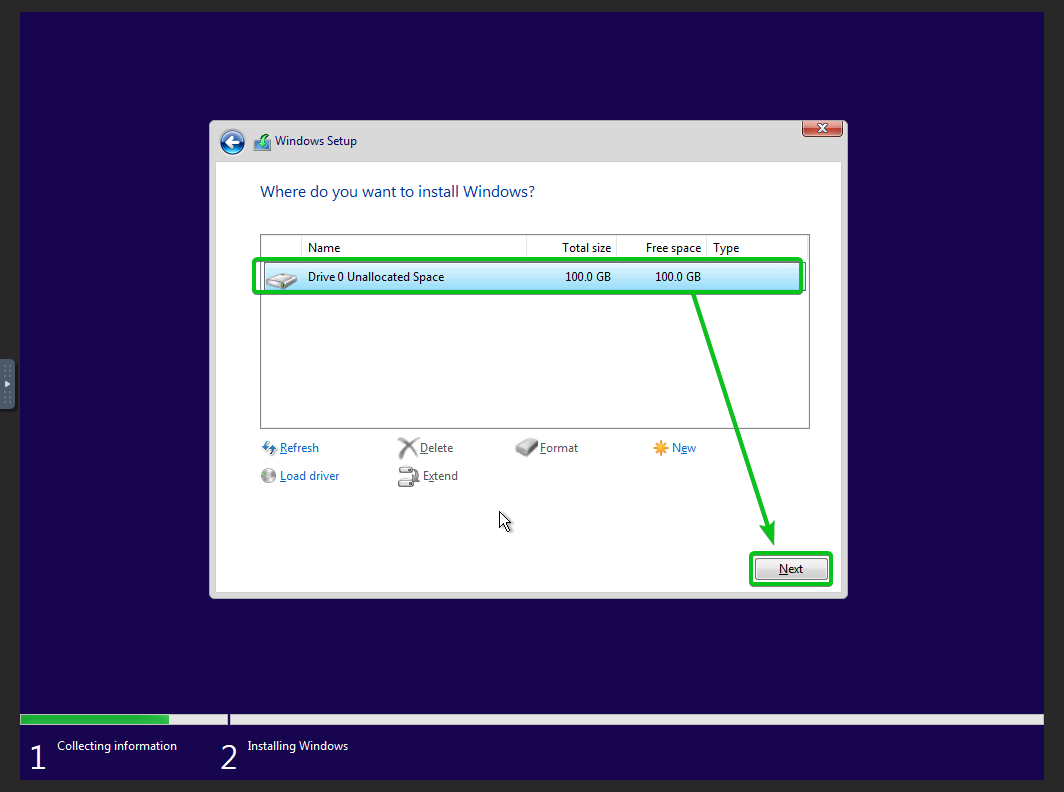Select the Drive 0 Unallocated Space row

533,277
